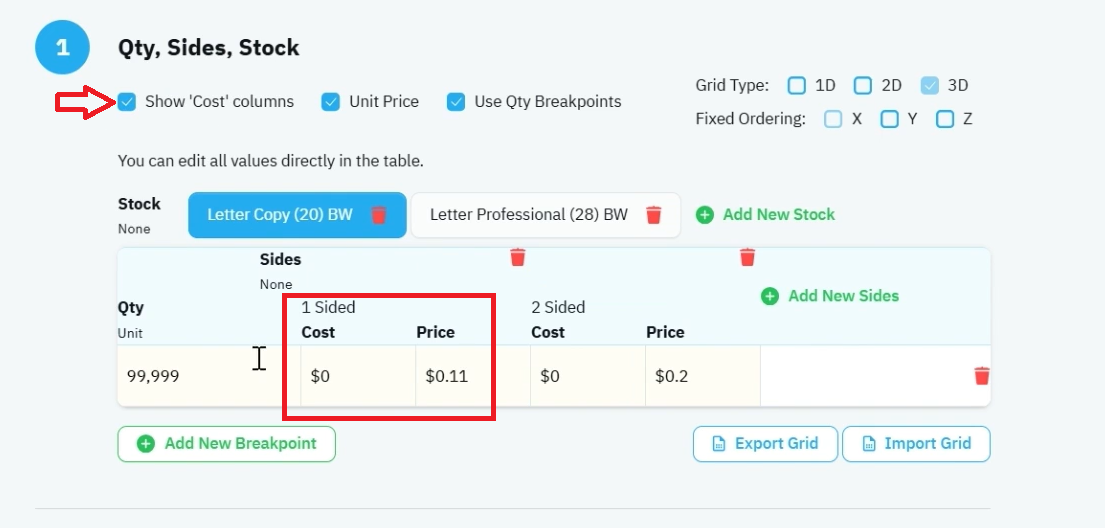Viewport: 1105px width, 528px height.
Task: Click the Import Grid button
Action: point(916,444)
